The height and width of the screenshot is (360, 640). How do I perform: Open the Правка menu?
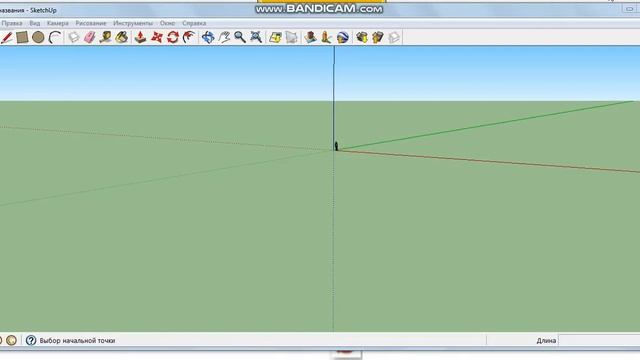(12, 23)
